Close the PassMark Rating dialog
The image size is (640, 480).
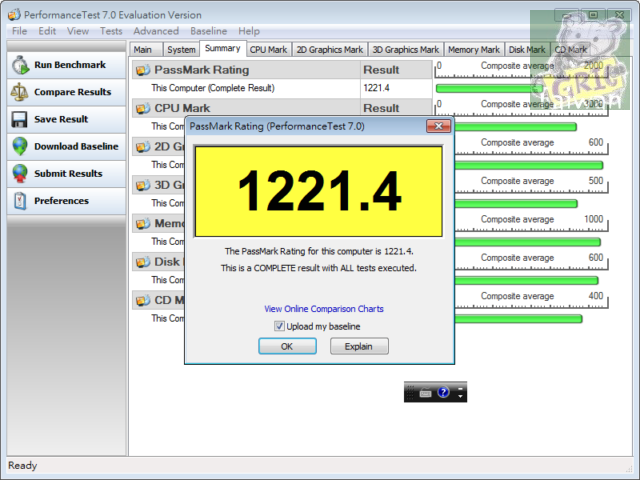438,126
